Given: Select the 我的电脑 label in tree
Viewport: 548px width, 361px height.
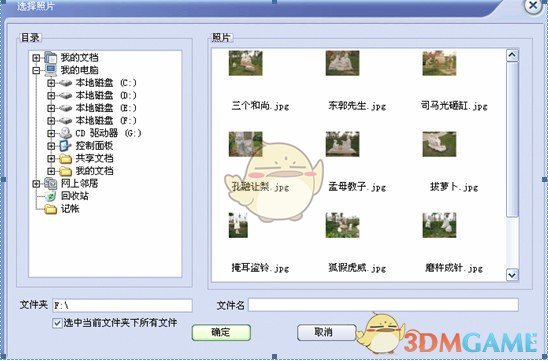Looking at the screenshot, I should 79,70.
